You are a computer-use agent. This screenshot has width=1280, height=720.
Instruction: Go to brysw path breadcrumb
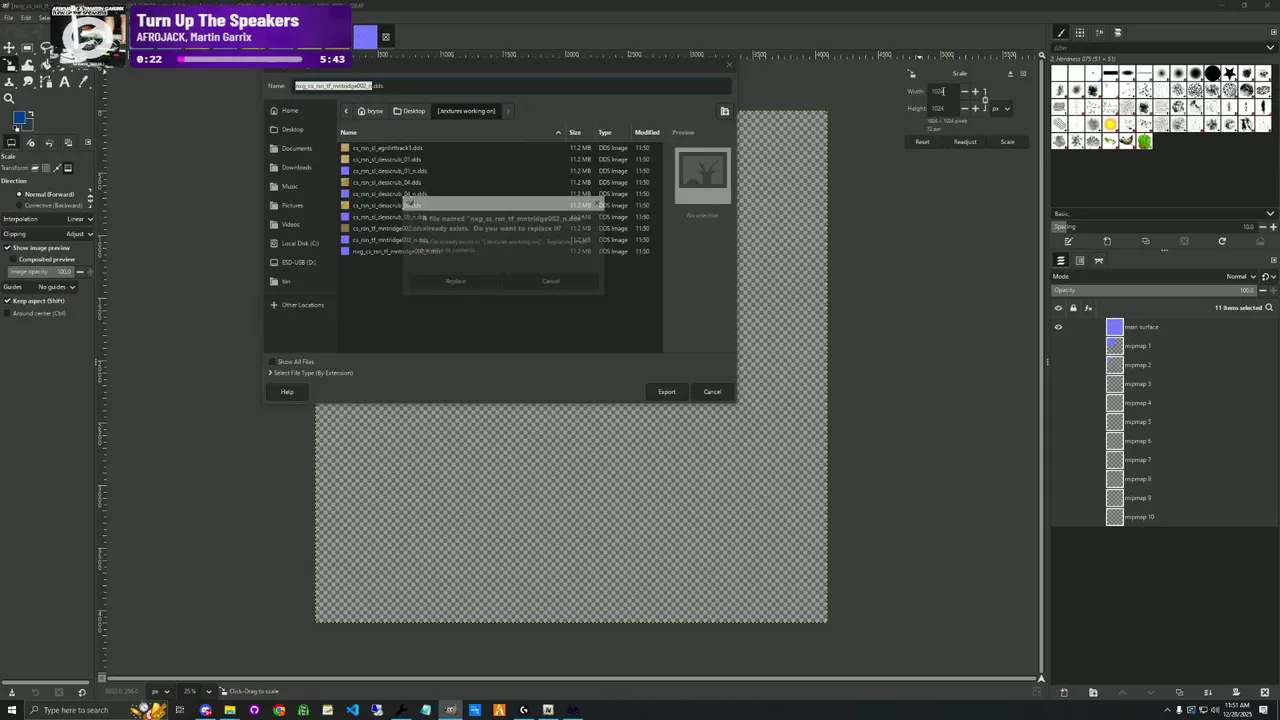[x=371, y=111]
